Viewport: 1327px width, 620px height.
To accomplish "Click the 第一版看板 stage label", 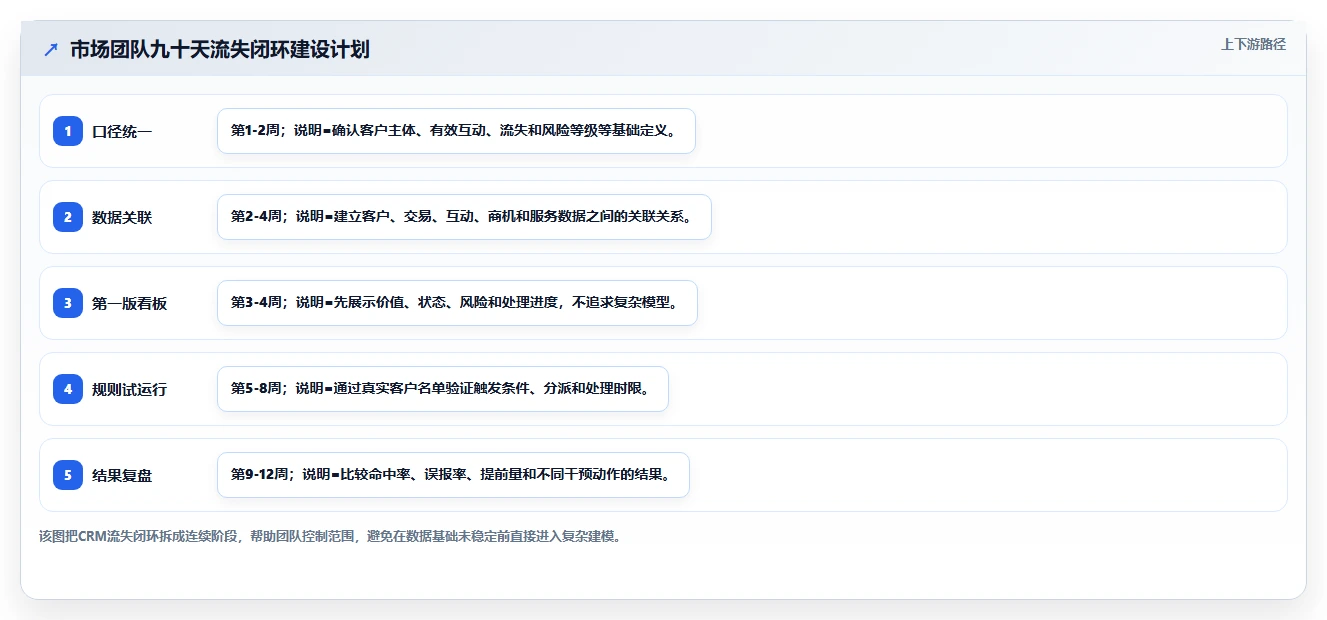I will click(130, 303).
